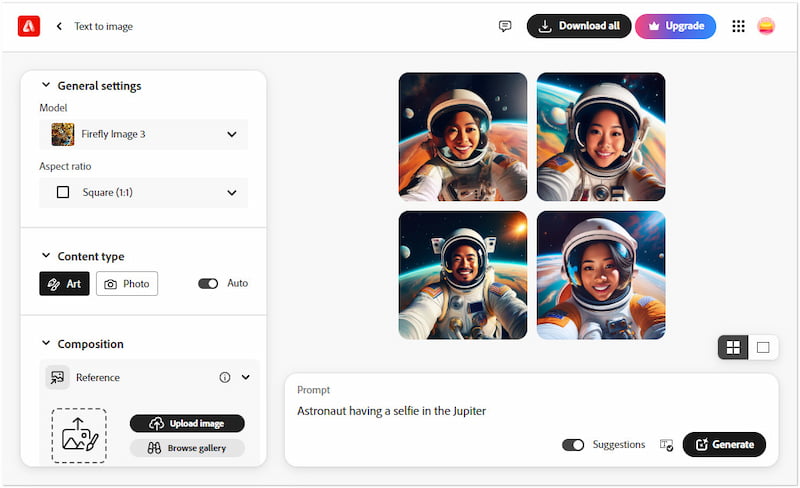Click the Upgrade button
The height and width of the screenshot is (488, 800).
[x=675, y=26]
